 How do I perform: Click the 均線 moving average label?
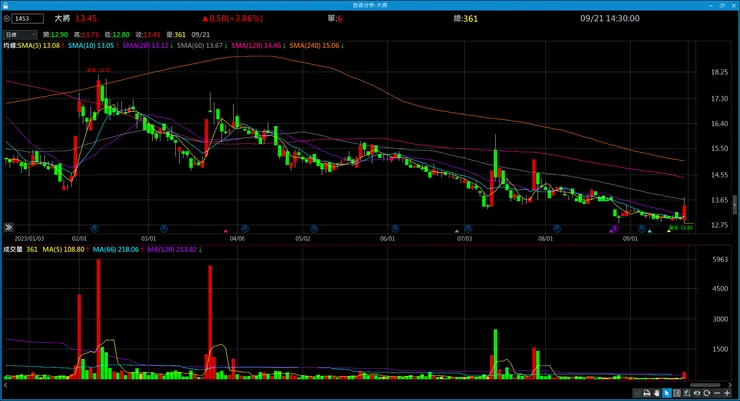(10, 46)
